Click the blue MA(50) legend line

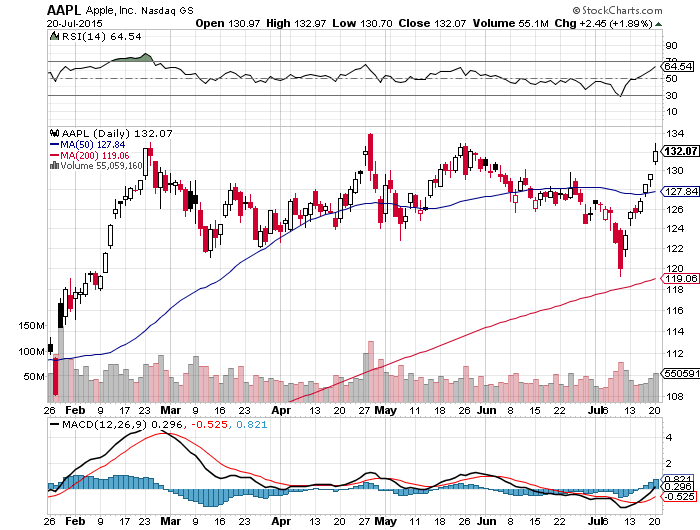click(54, 145)
